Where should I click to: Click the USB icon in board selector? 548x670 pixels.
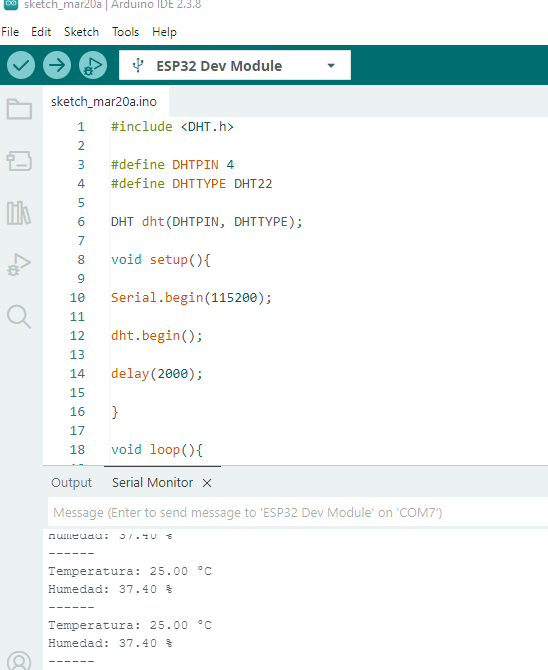(138, 65)
